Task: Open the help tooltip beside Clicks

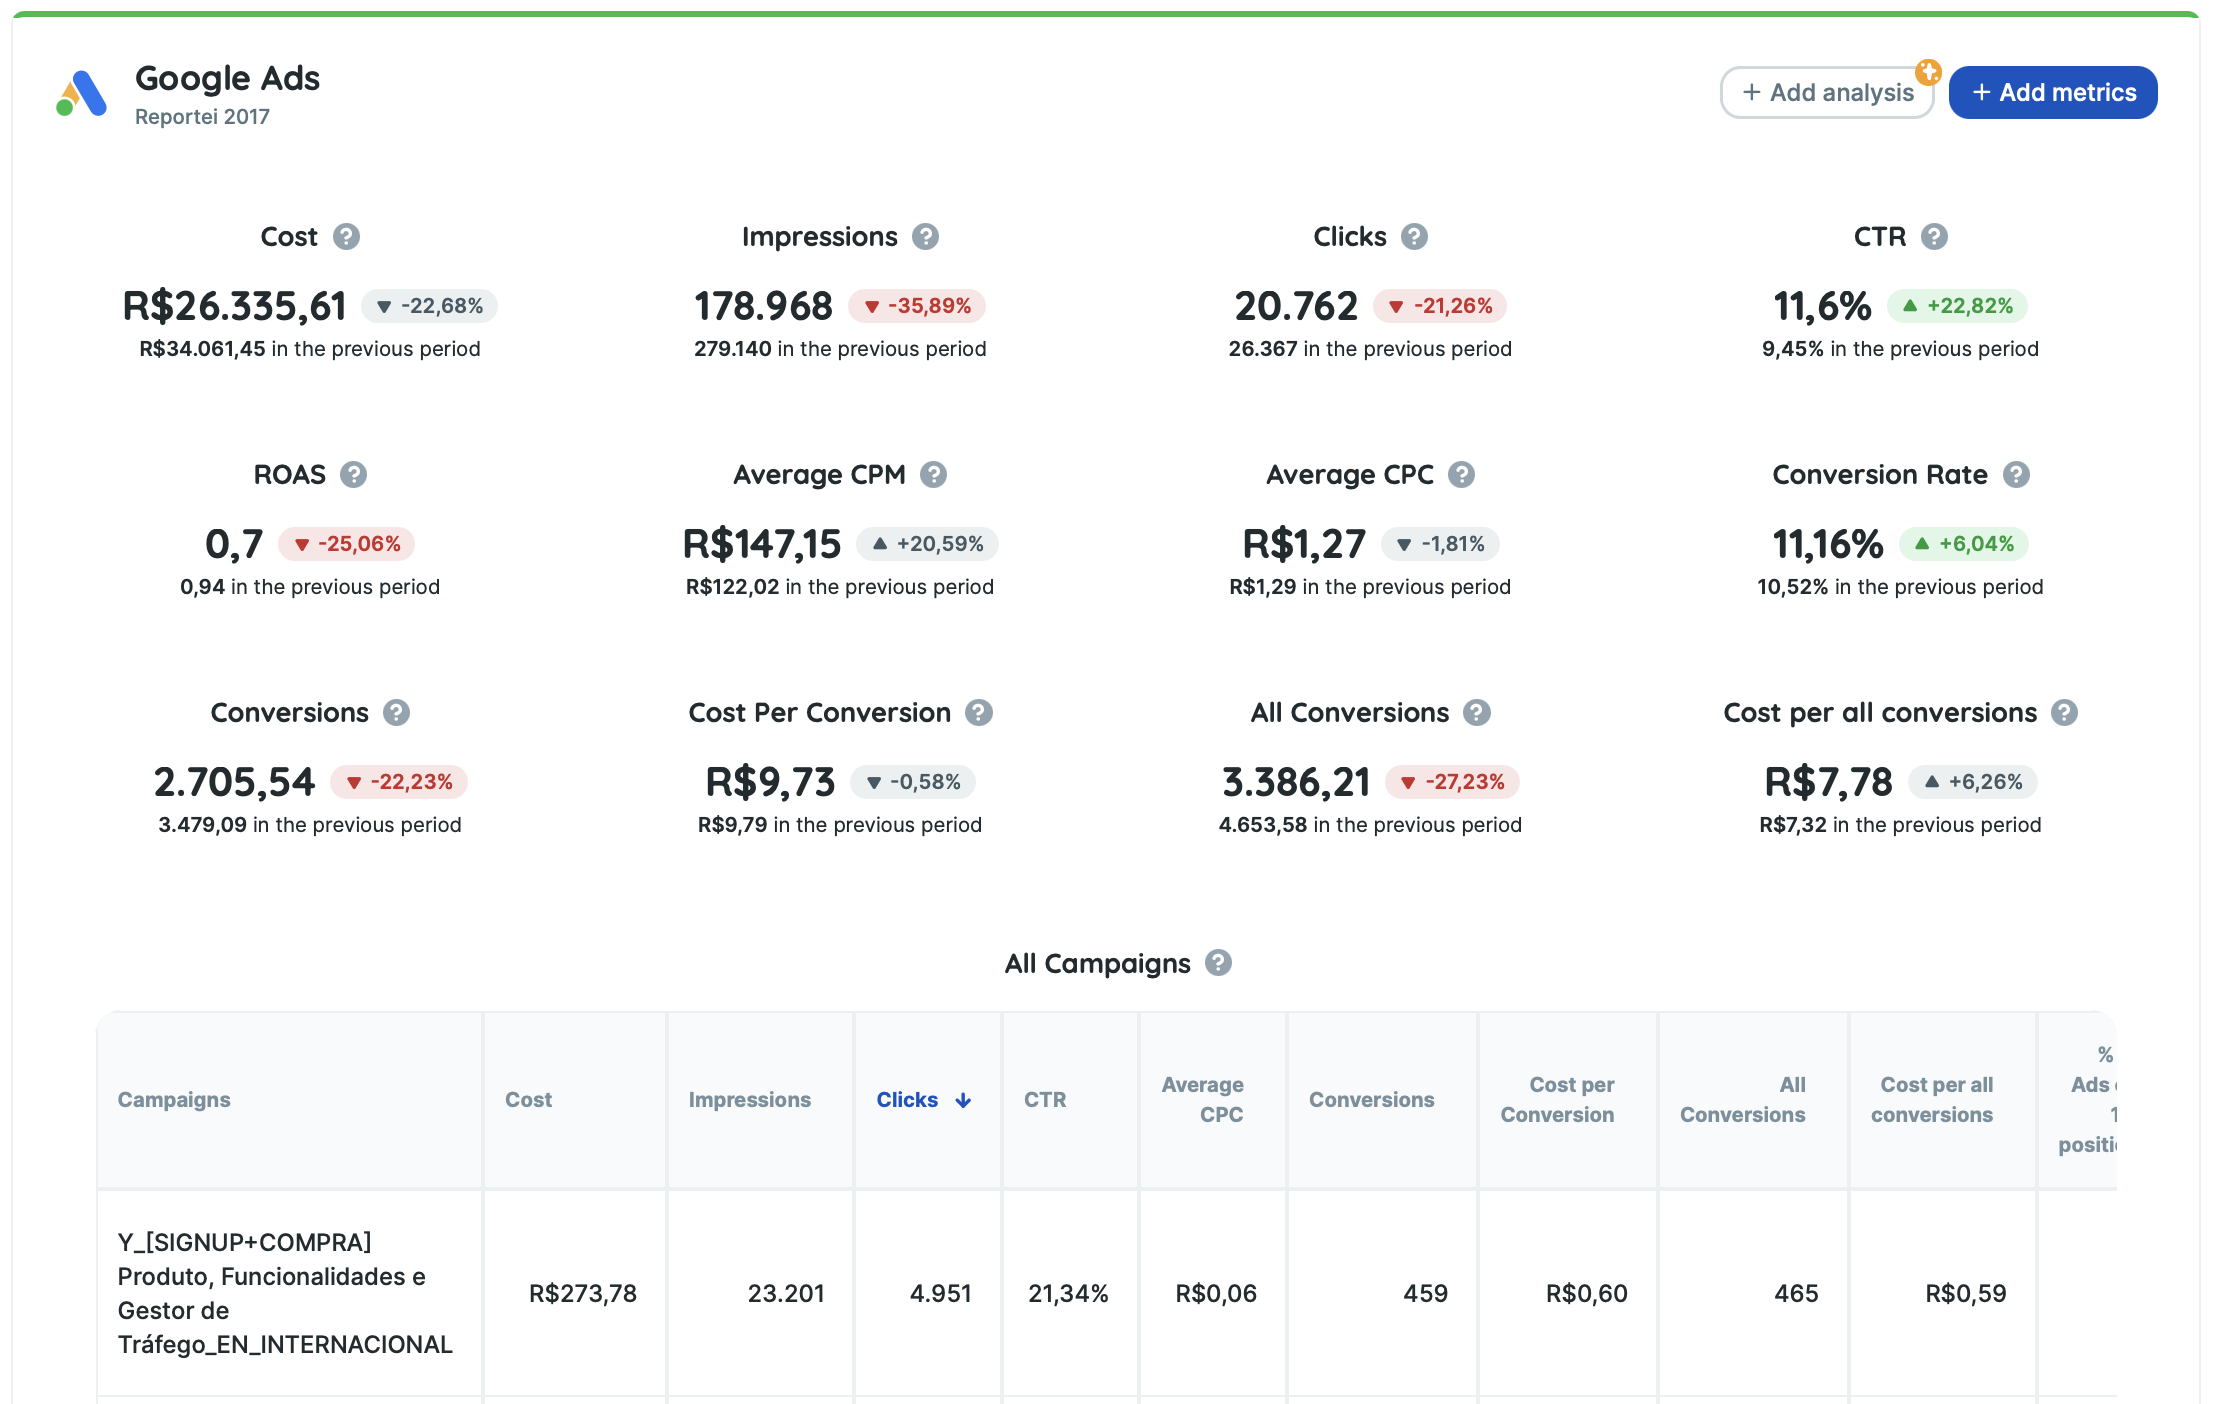Action: (1414, 237)
